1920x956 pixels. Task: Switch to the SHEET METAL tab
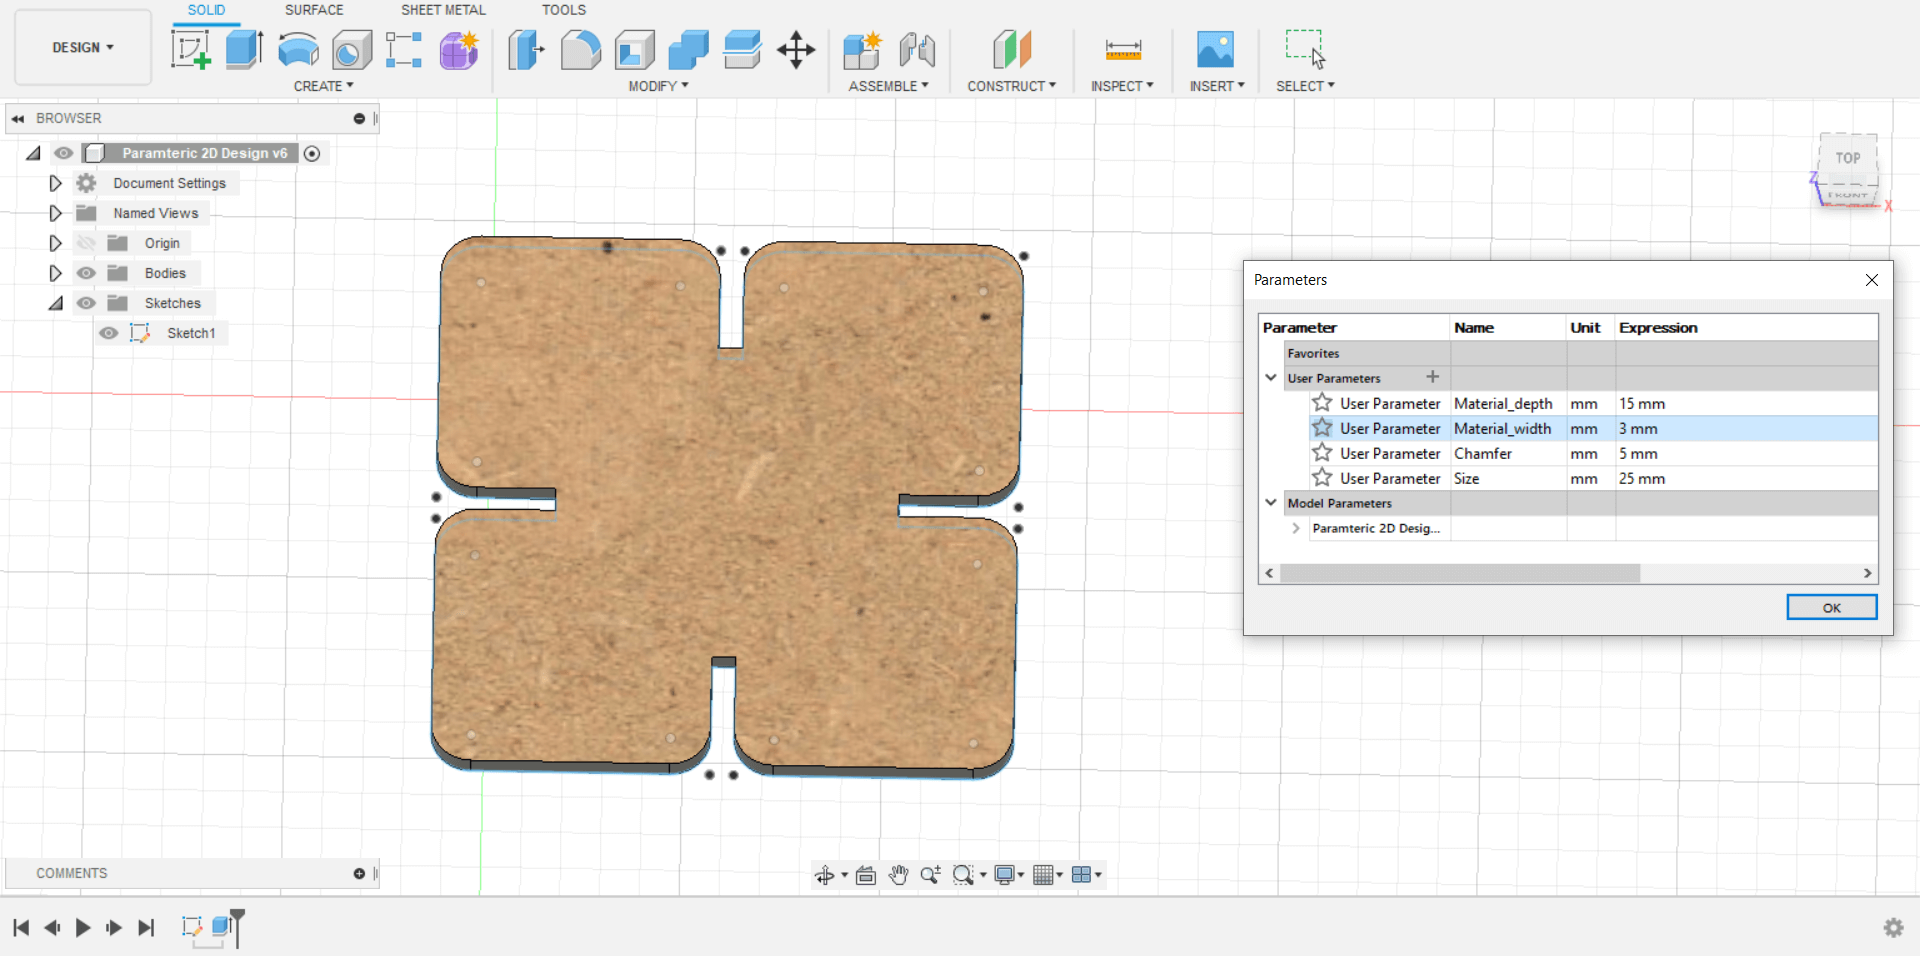click(443, 10)
